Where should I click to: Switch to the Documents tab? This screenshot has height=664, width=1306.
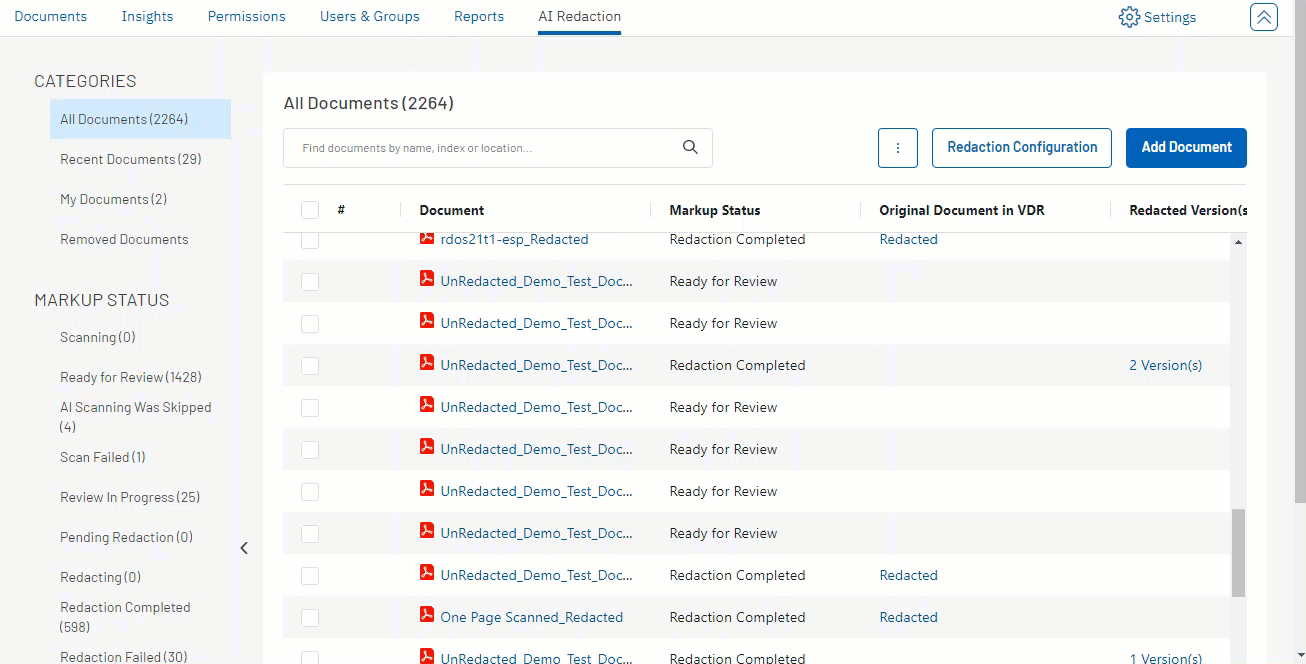51,16
